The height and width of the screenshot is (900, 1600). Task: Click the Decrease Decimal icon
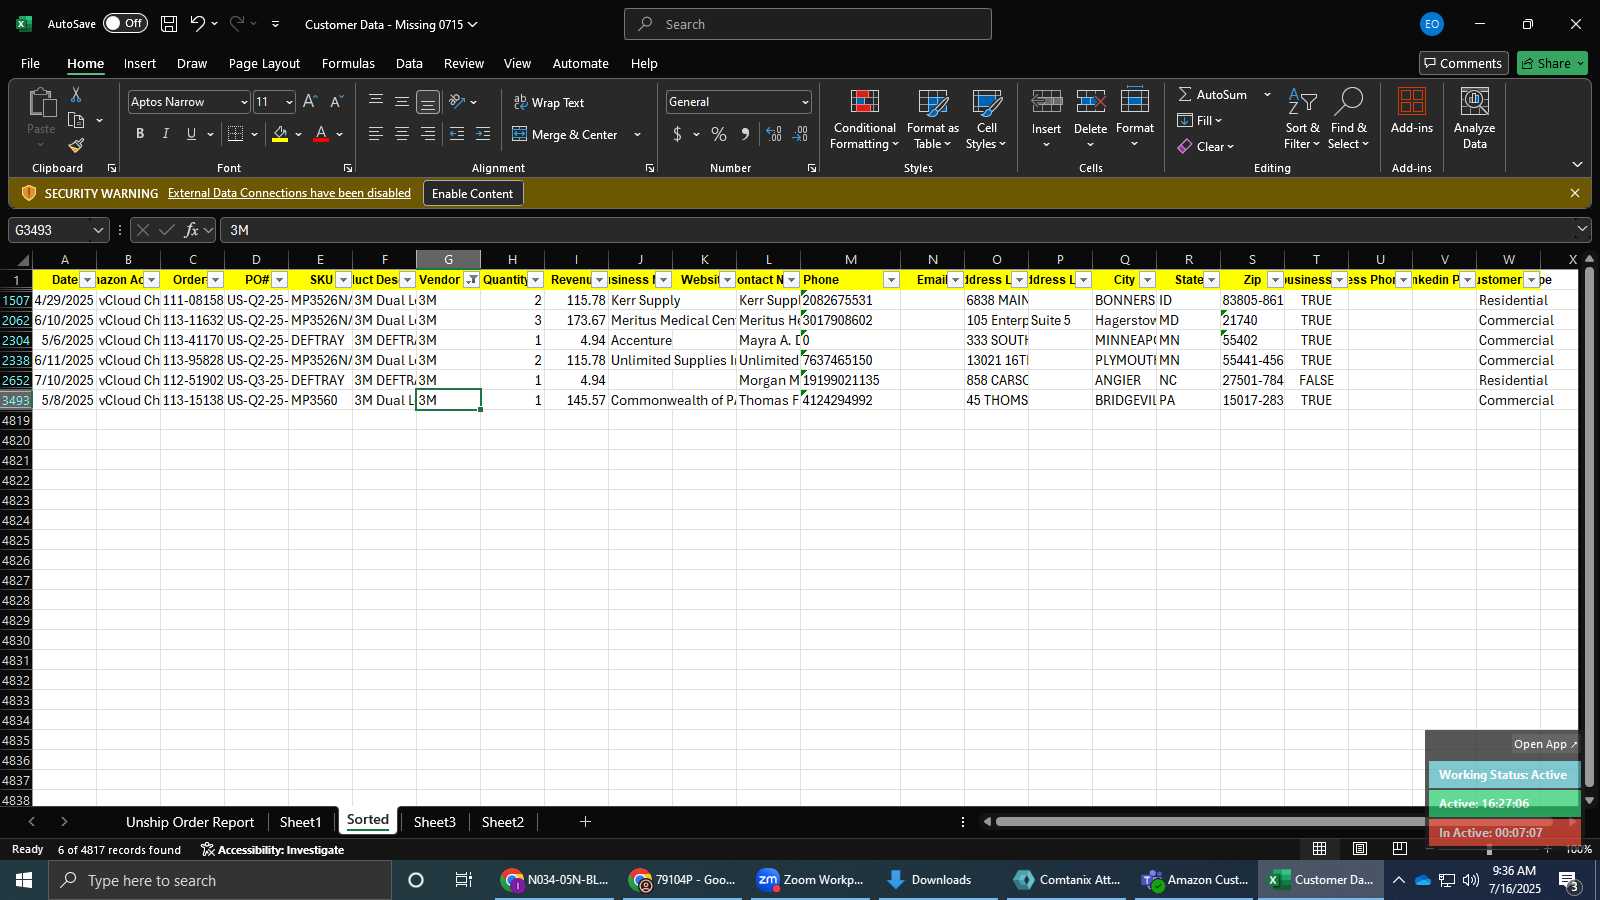pyautogui.click(x=800, y=134)
